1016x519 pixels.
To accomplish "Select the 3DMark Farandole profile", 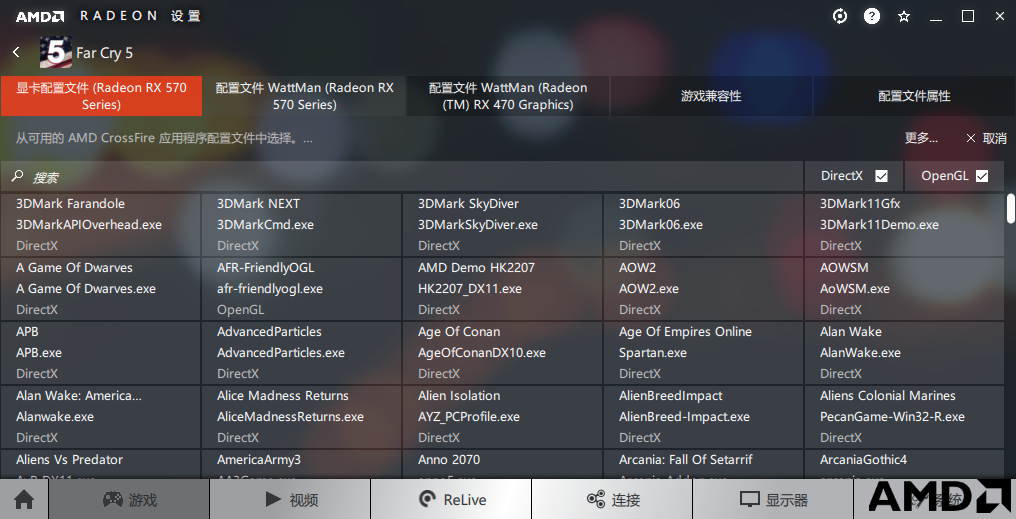I will [x=100, y=224].
